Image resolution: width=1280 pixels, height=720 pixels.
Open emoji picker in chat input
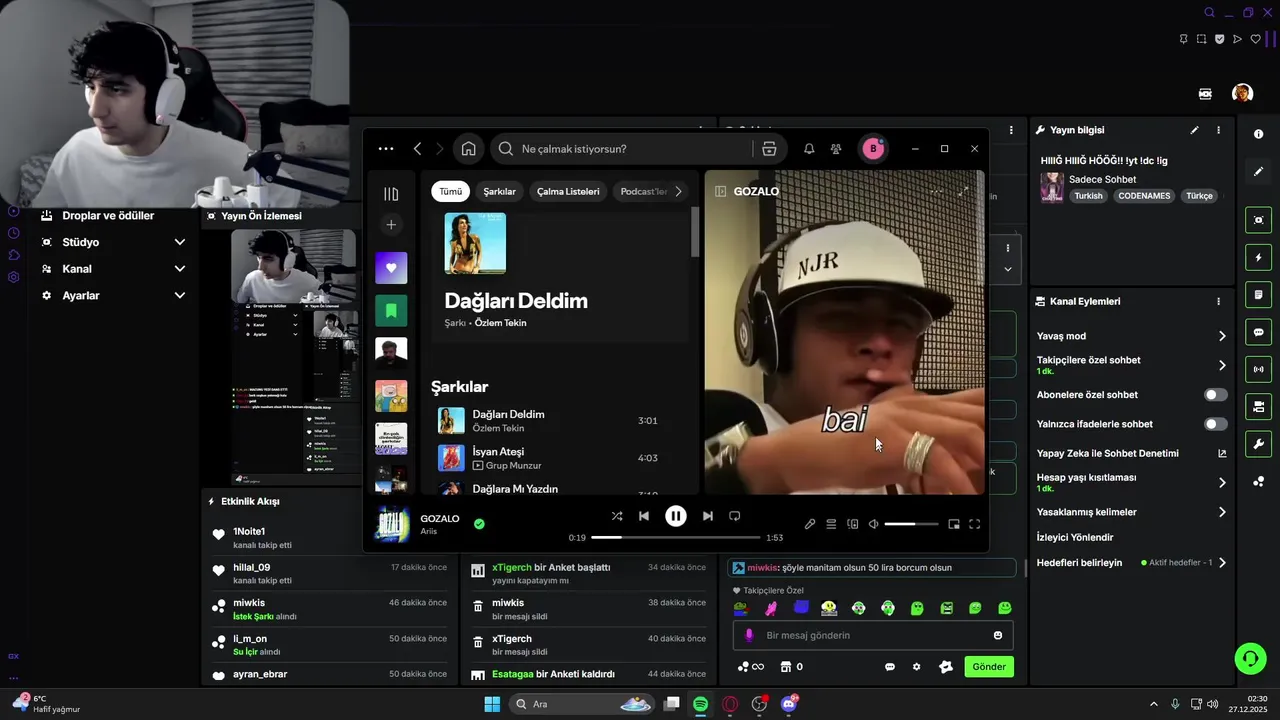[x=998, y=635]
